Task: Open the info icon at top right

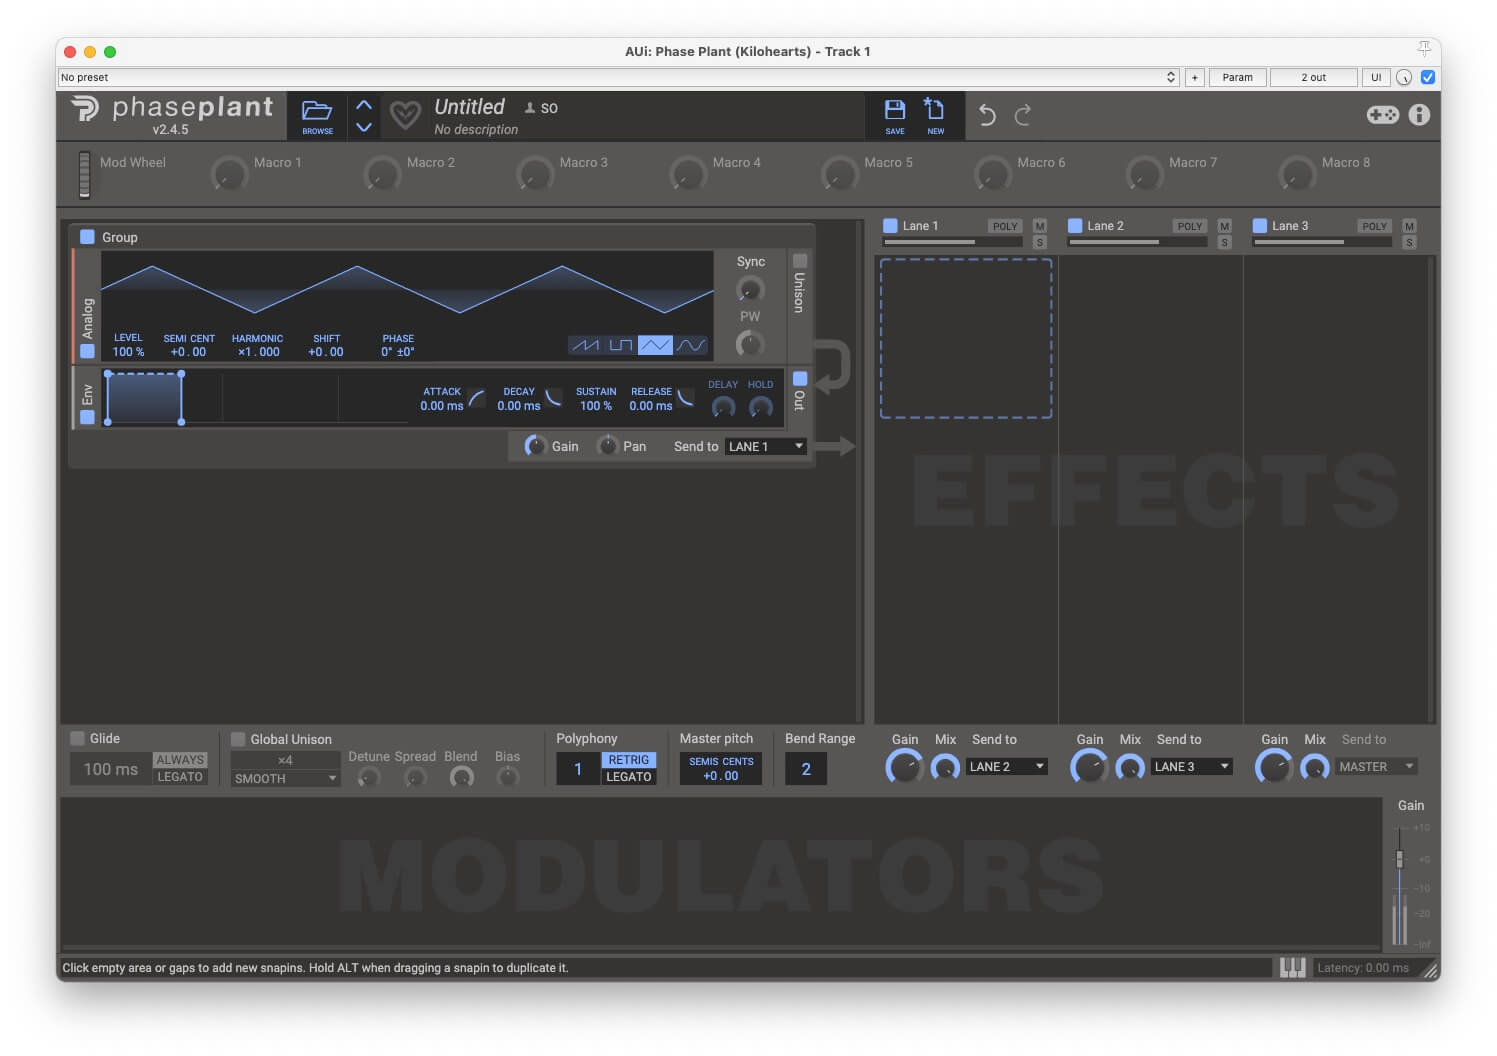Action: pos(1419,115)
